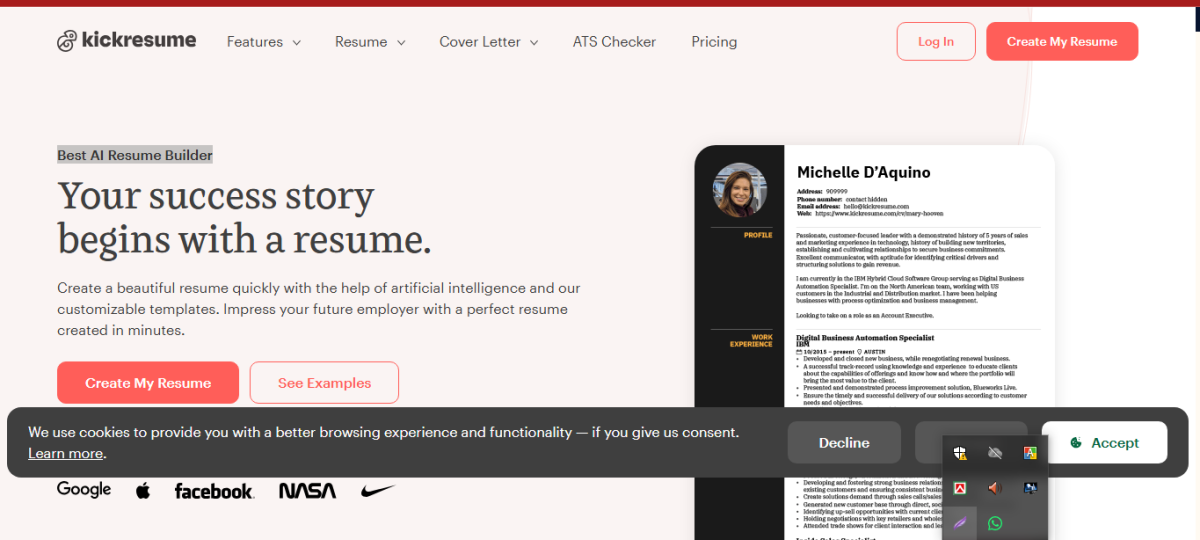
Task: Click the Best AI Resume Builder highlighted text
Action: tap(135, 155)
